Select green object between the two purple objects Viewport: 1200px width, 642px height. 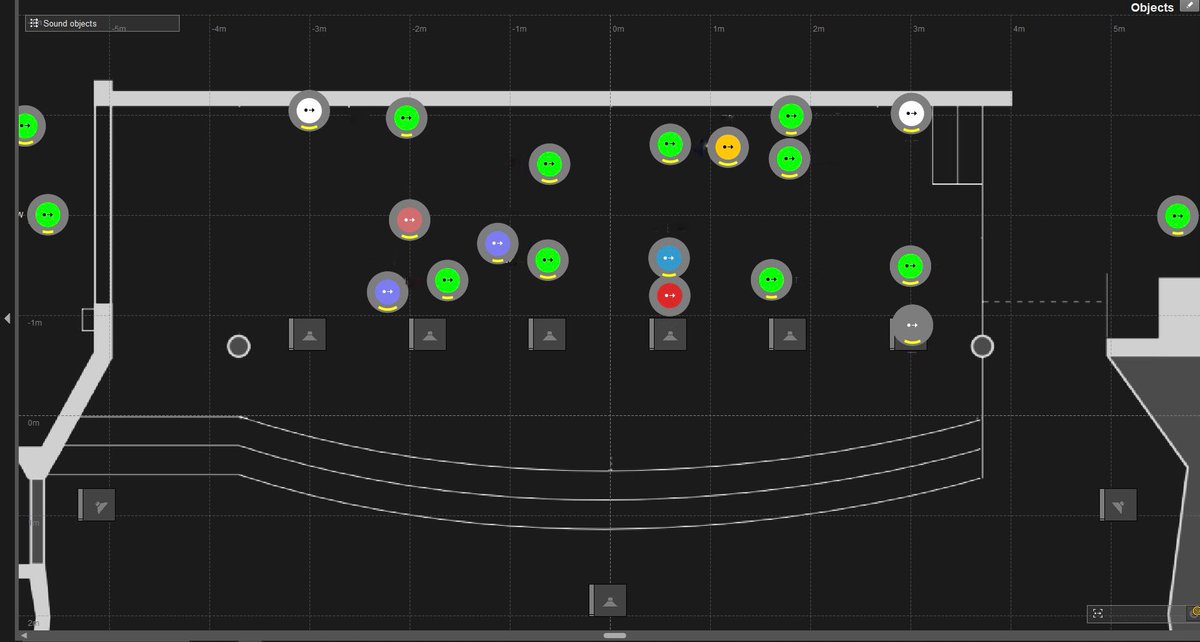coord(447,281)
